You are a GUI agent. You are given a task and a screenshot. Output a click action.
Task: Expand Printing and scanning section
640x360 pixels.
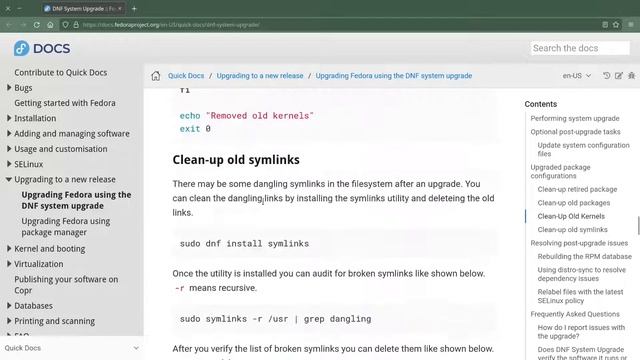pos(9,321)
